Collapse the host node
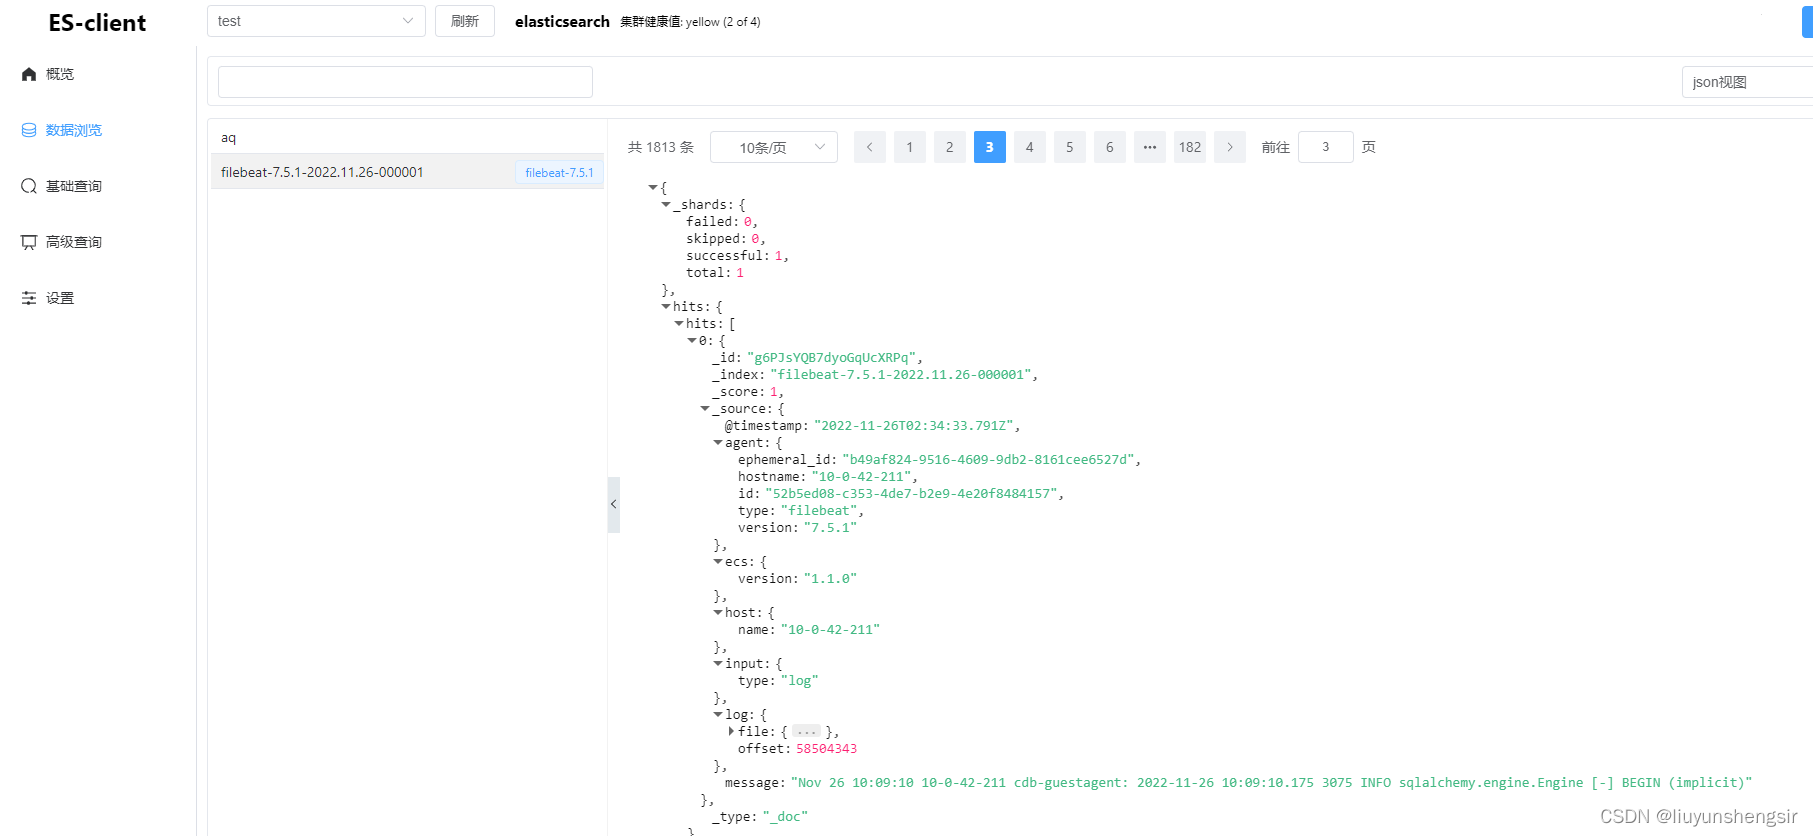 [x=718, y=612]
